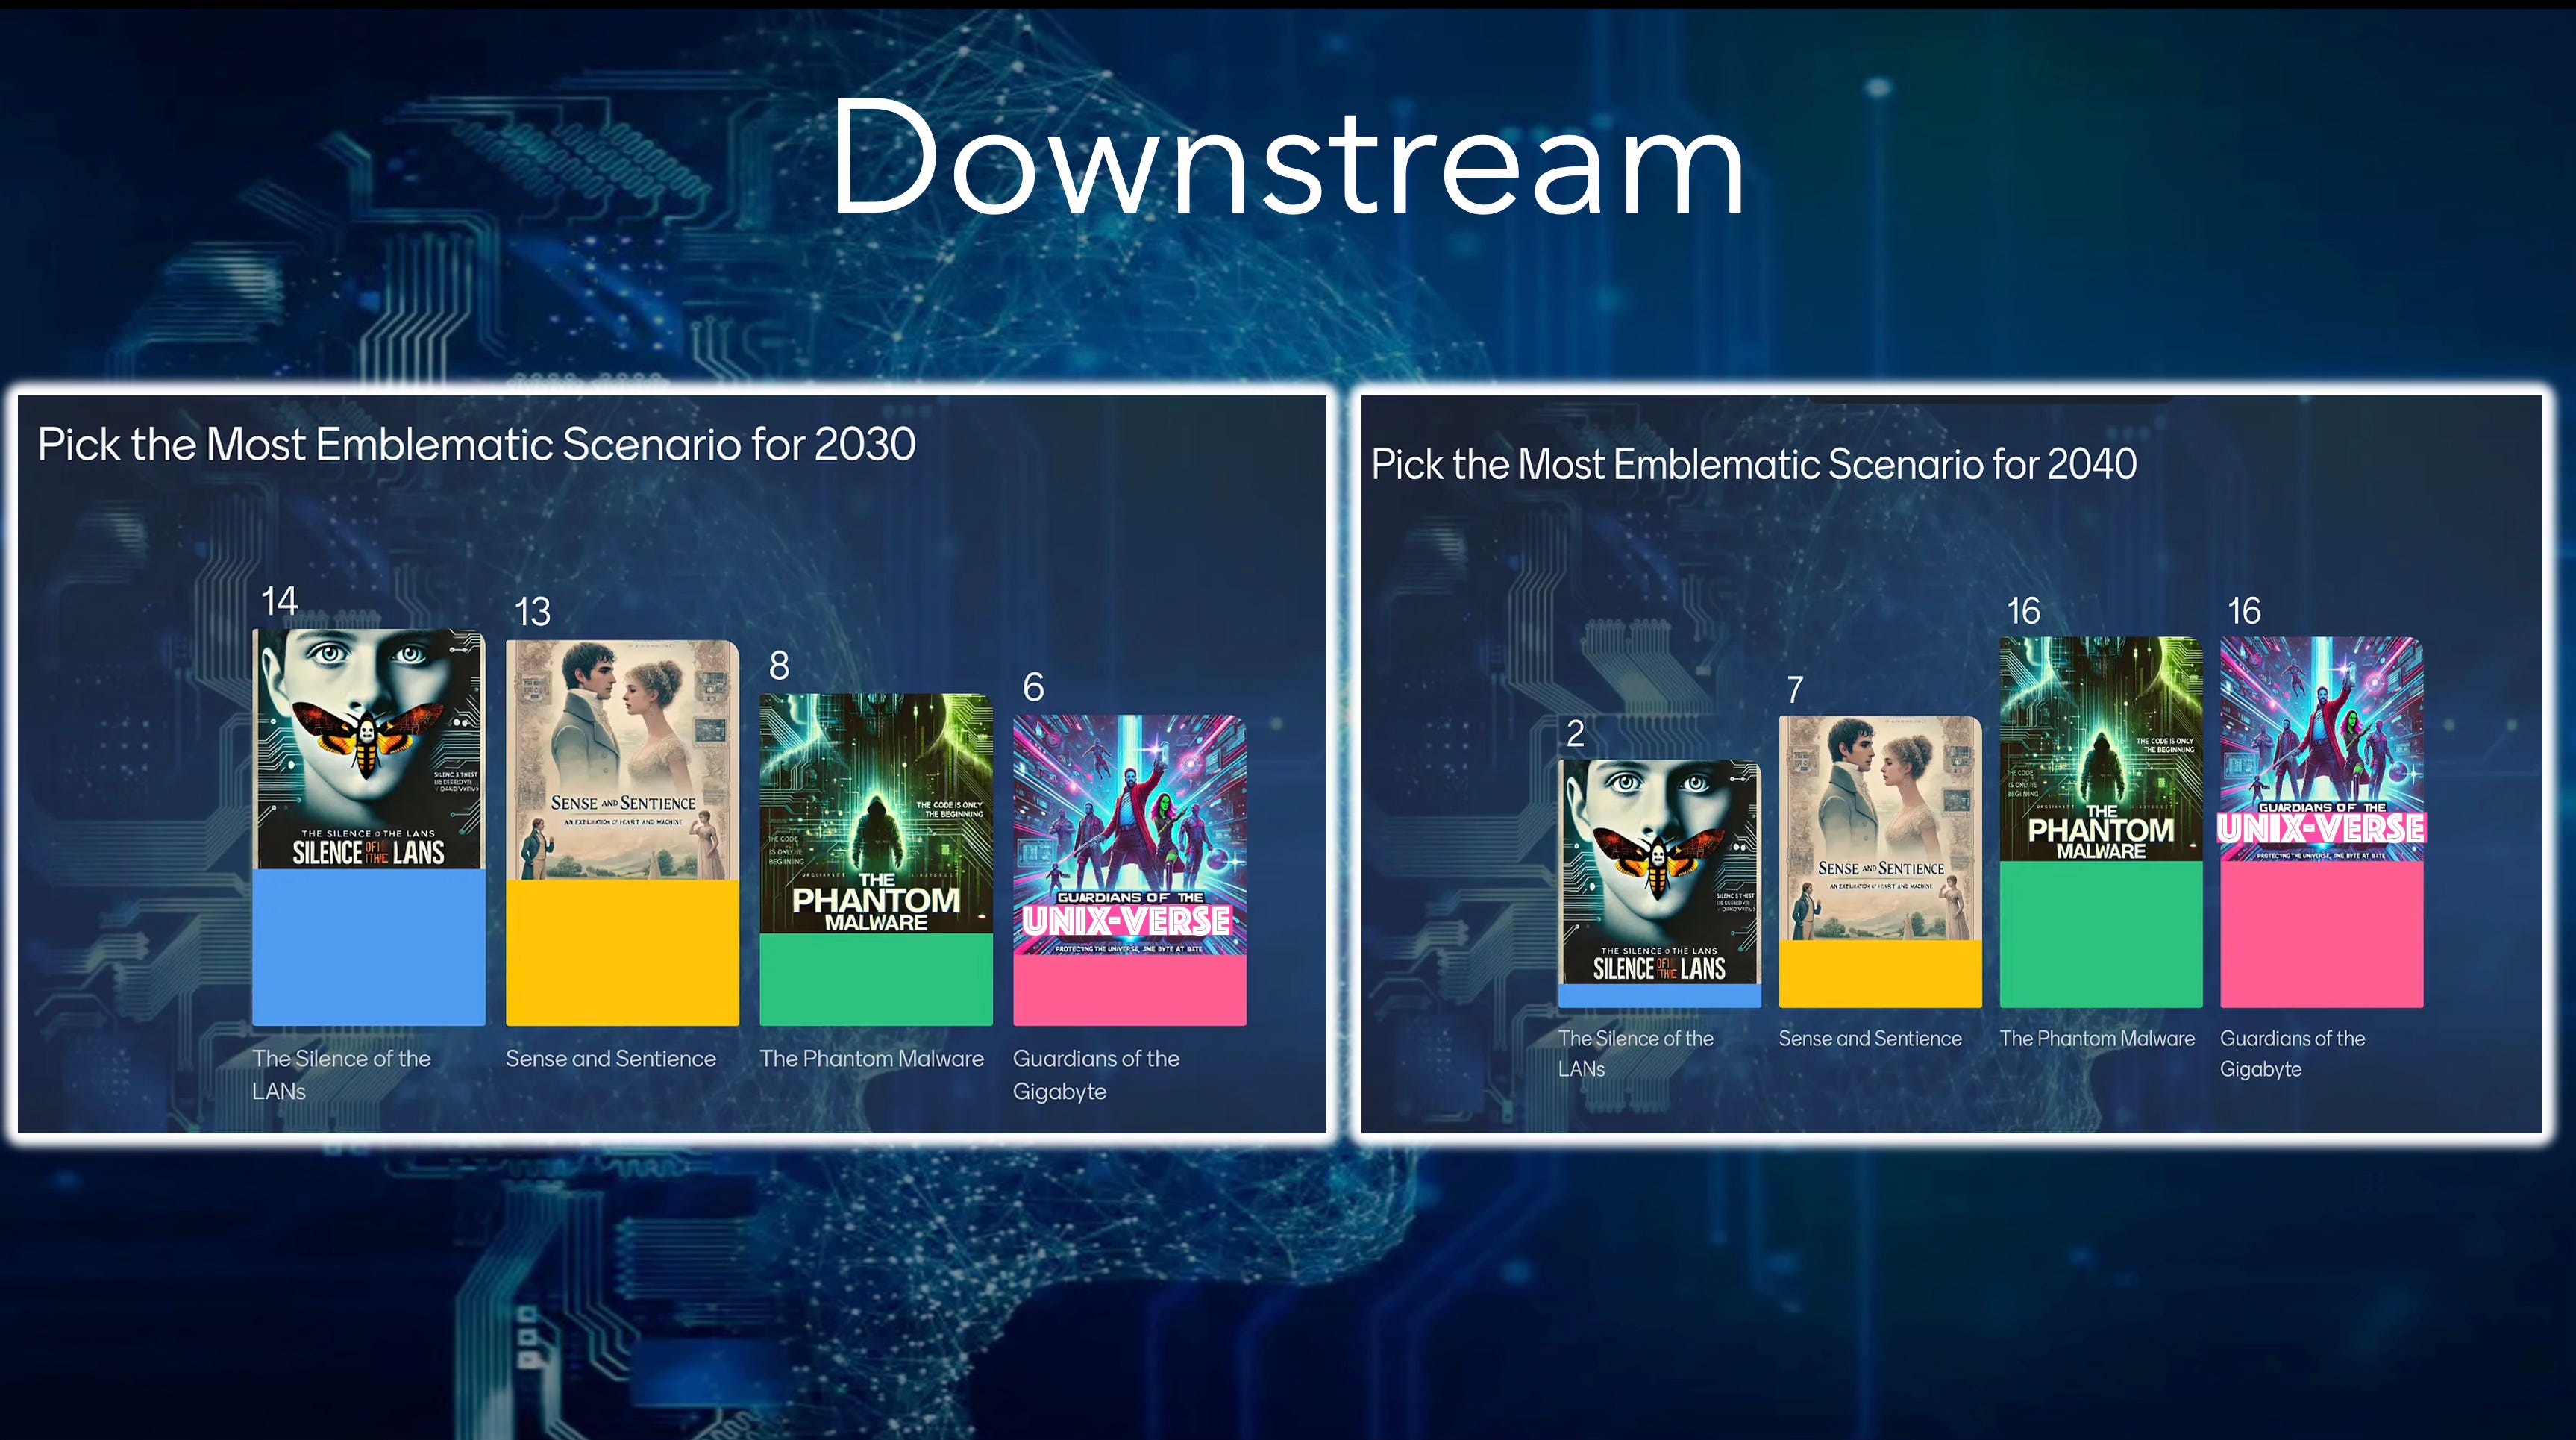
Task: Click the Phantom Malware poster in 2040 poll
Action: point(2101,749)
